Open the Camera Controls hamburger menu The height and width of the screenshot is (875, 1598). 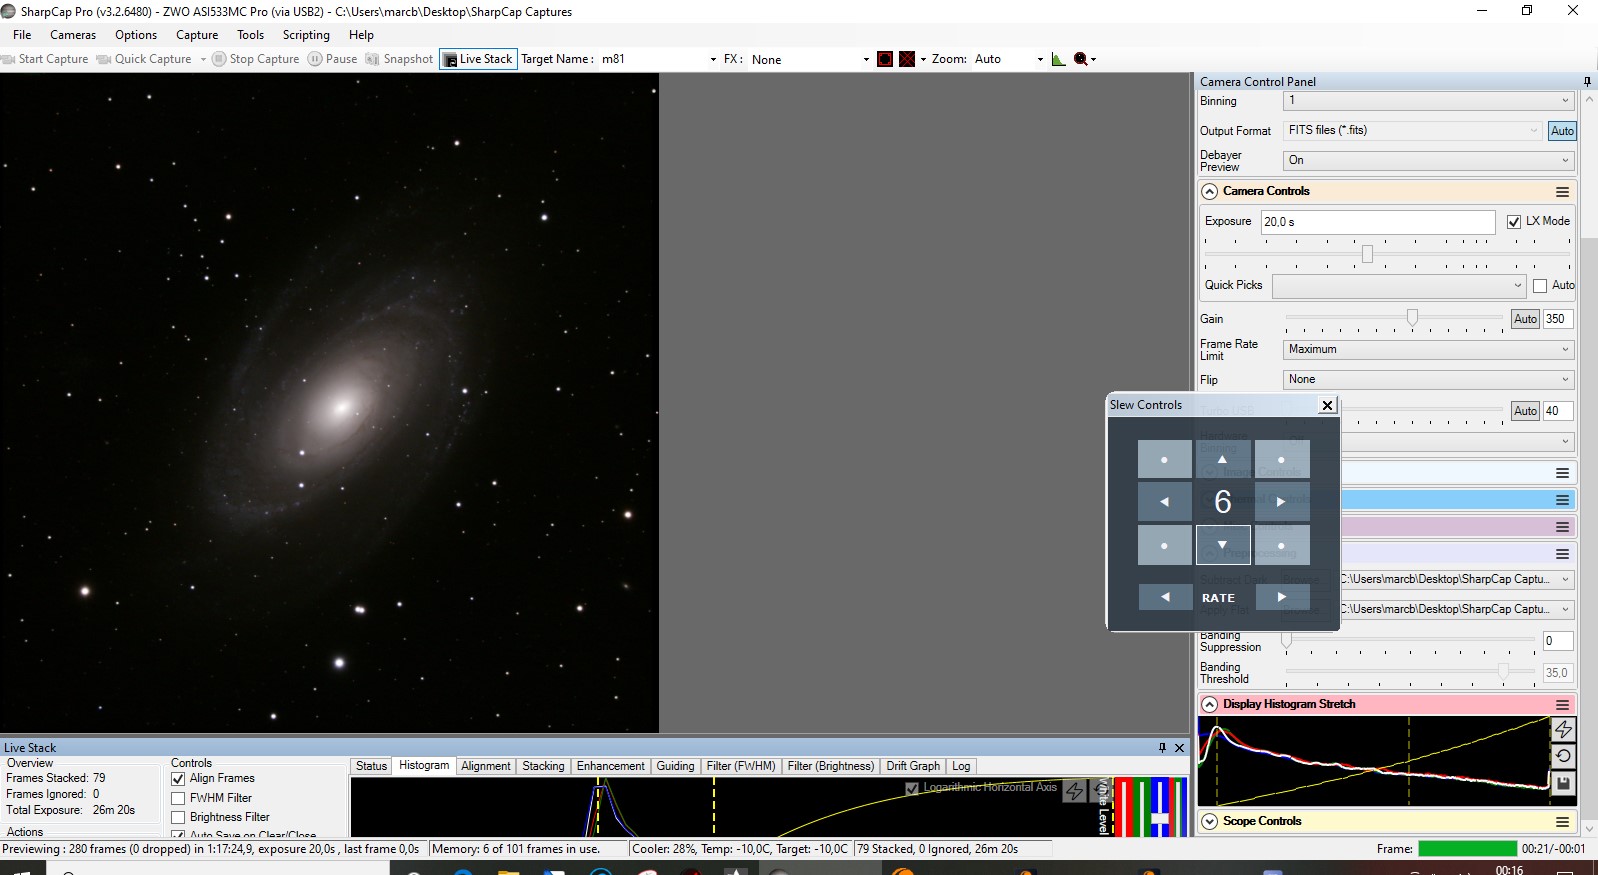[x=1562, y=192]
